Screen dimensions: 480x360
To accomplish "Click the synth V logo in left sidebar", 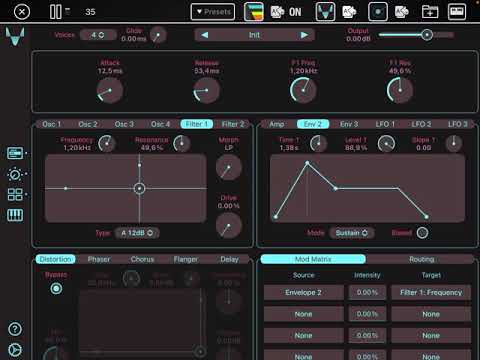I will [x=15, y=36].
